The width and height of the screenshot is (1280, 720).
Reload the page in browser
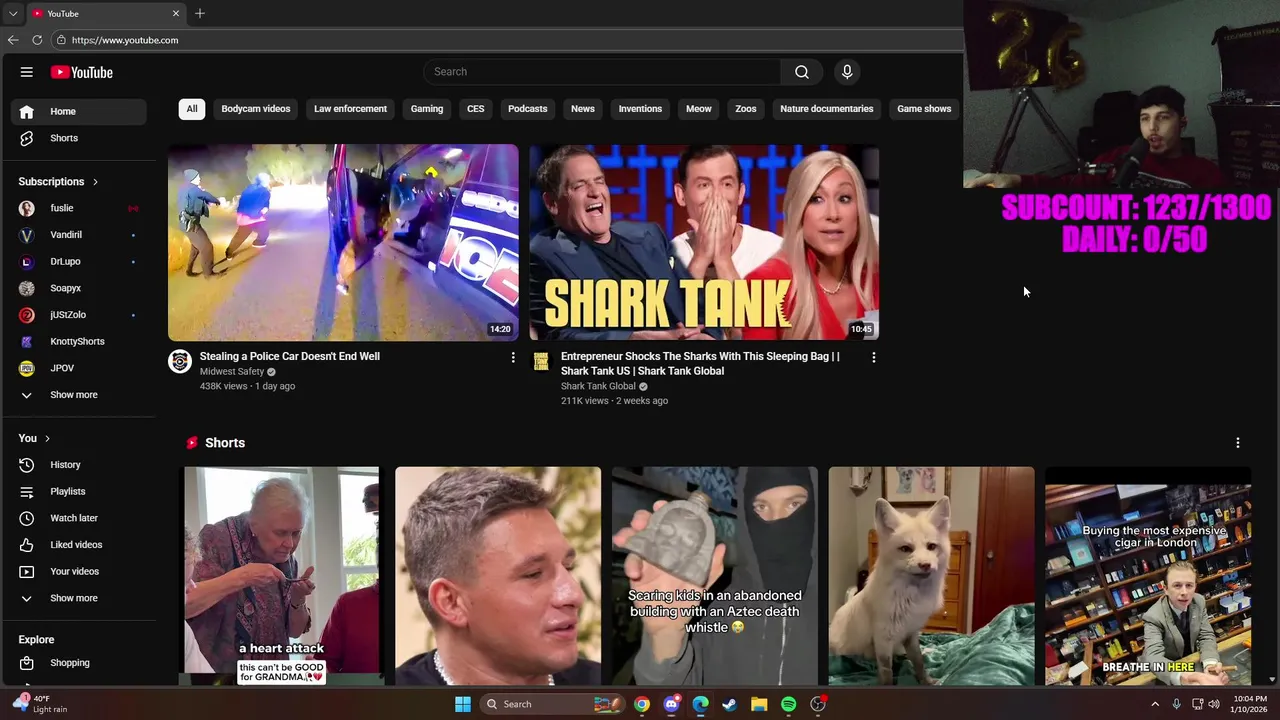pos(37,40)
